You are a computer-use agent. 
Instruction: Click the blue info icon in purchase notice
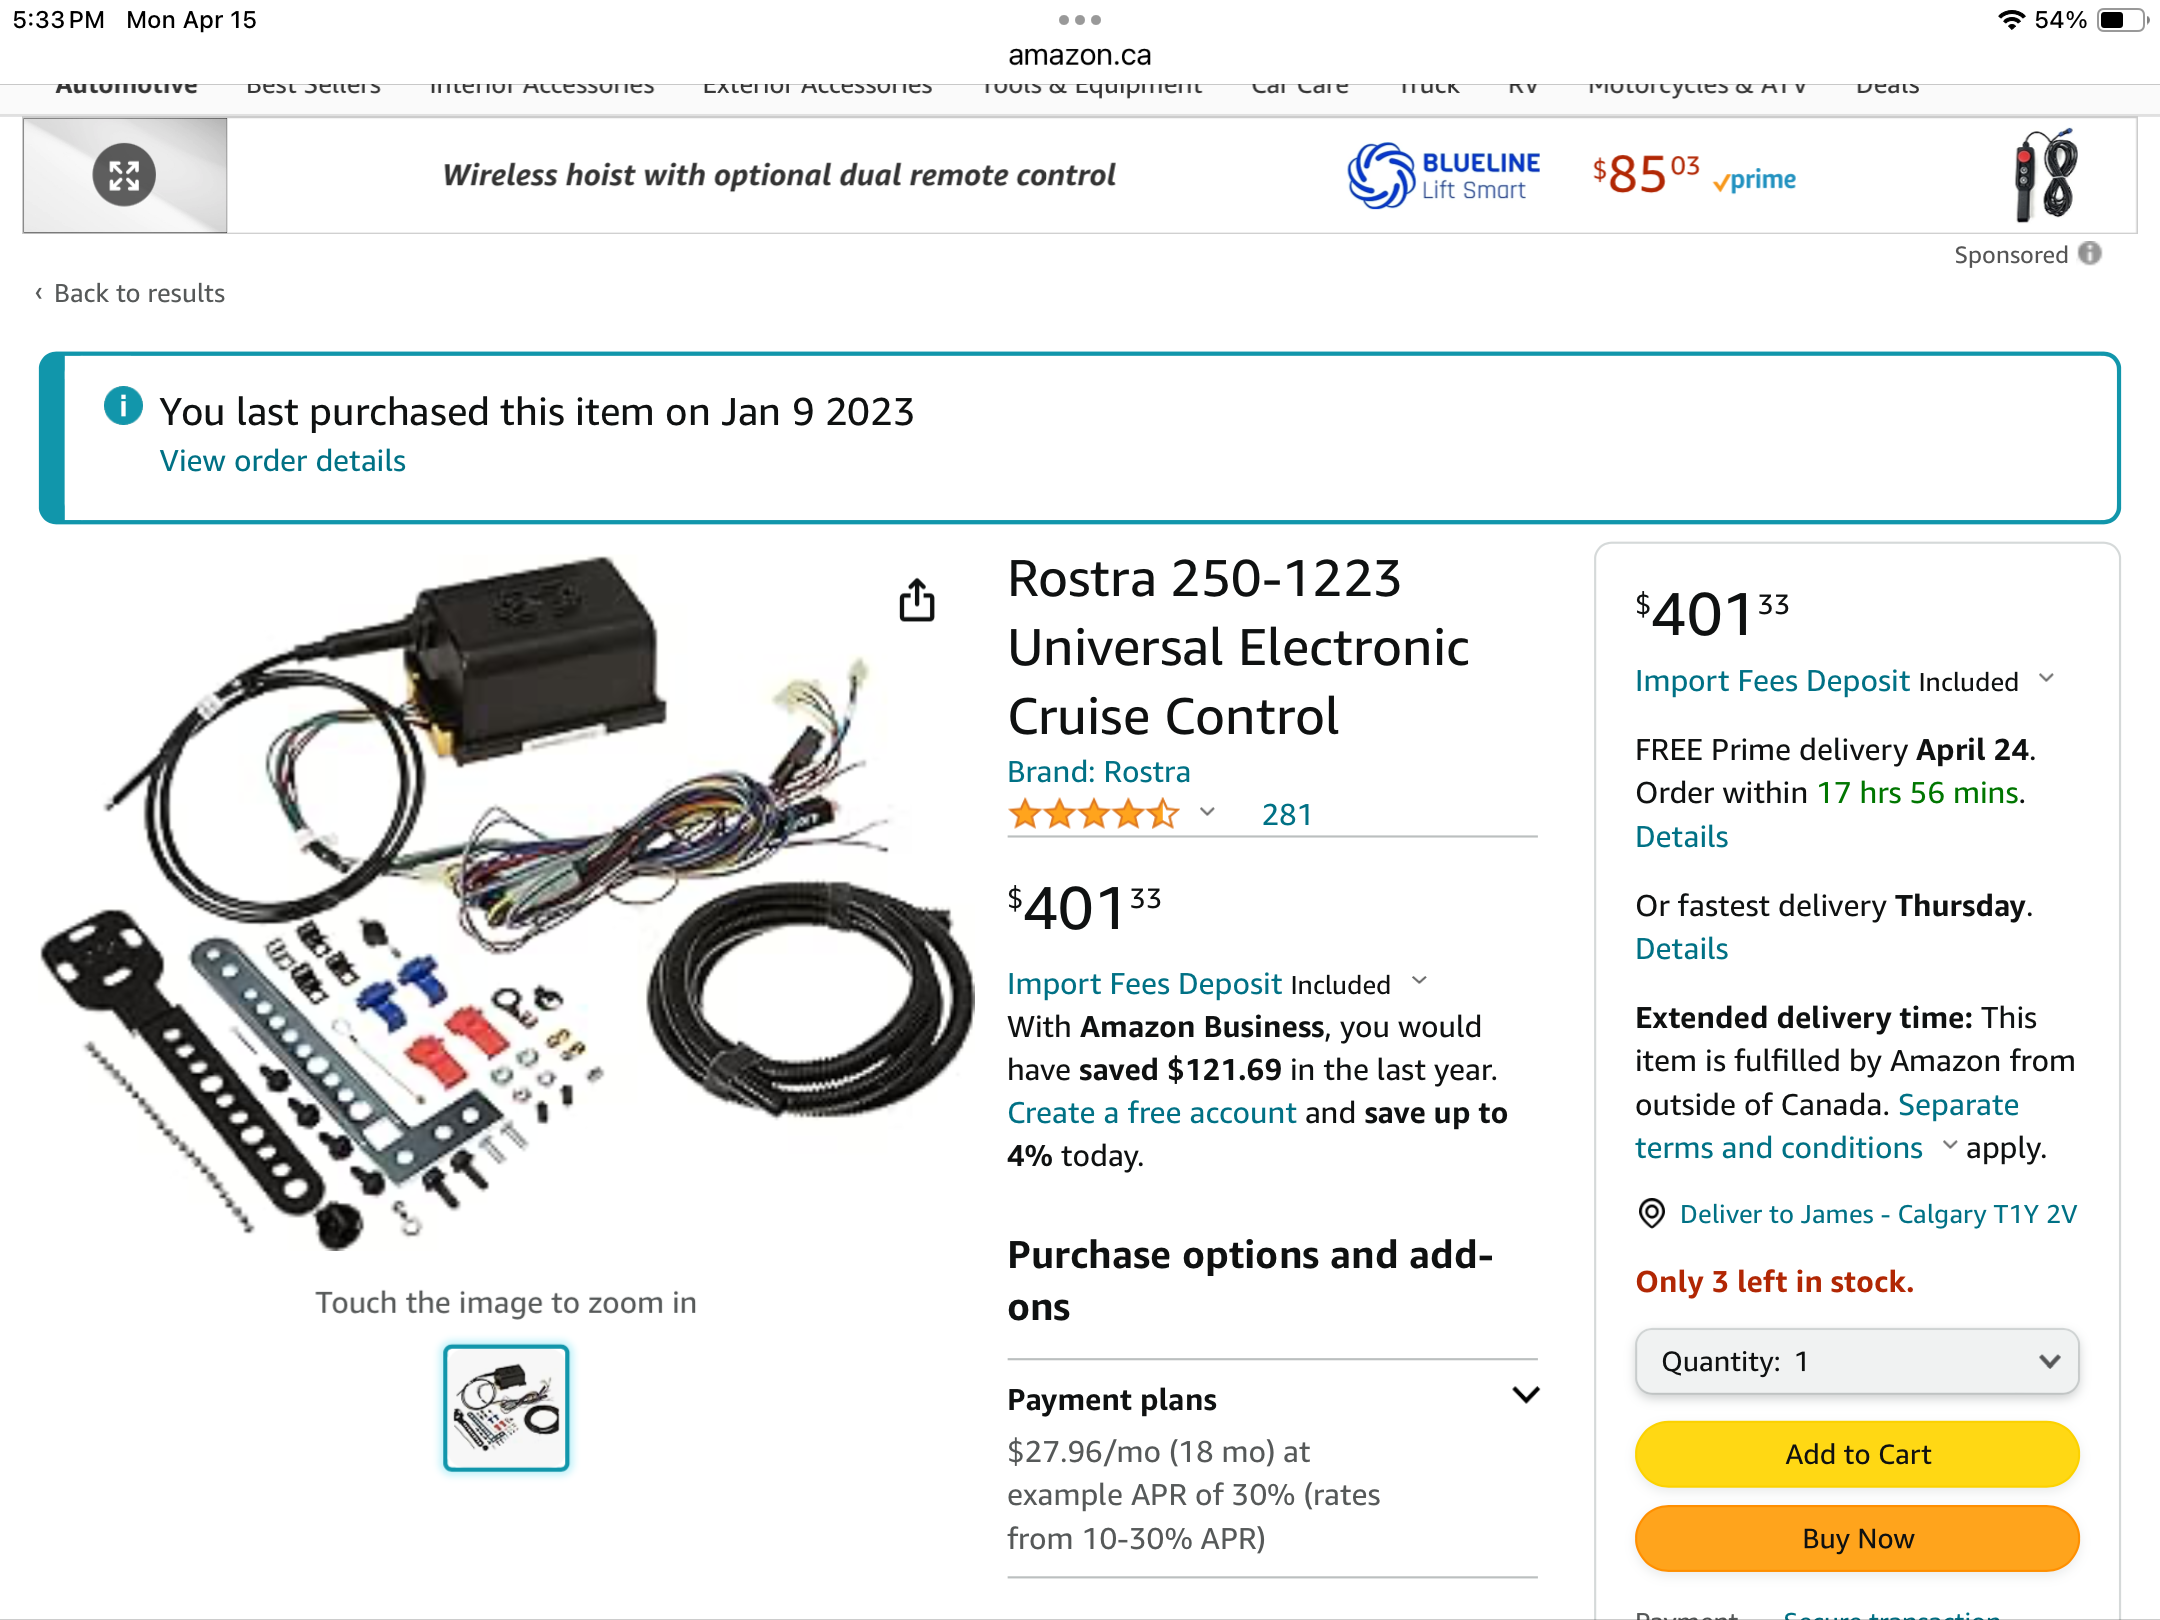[123, 406]
